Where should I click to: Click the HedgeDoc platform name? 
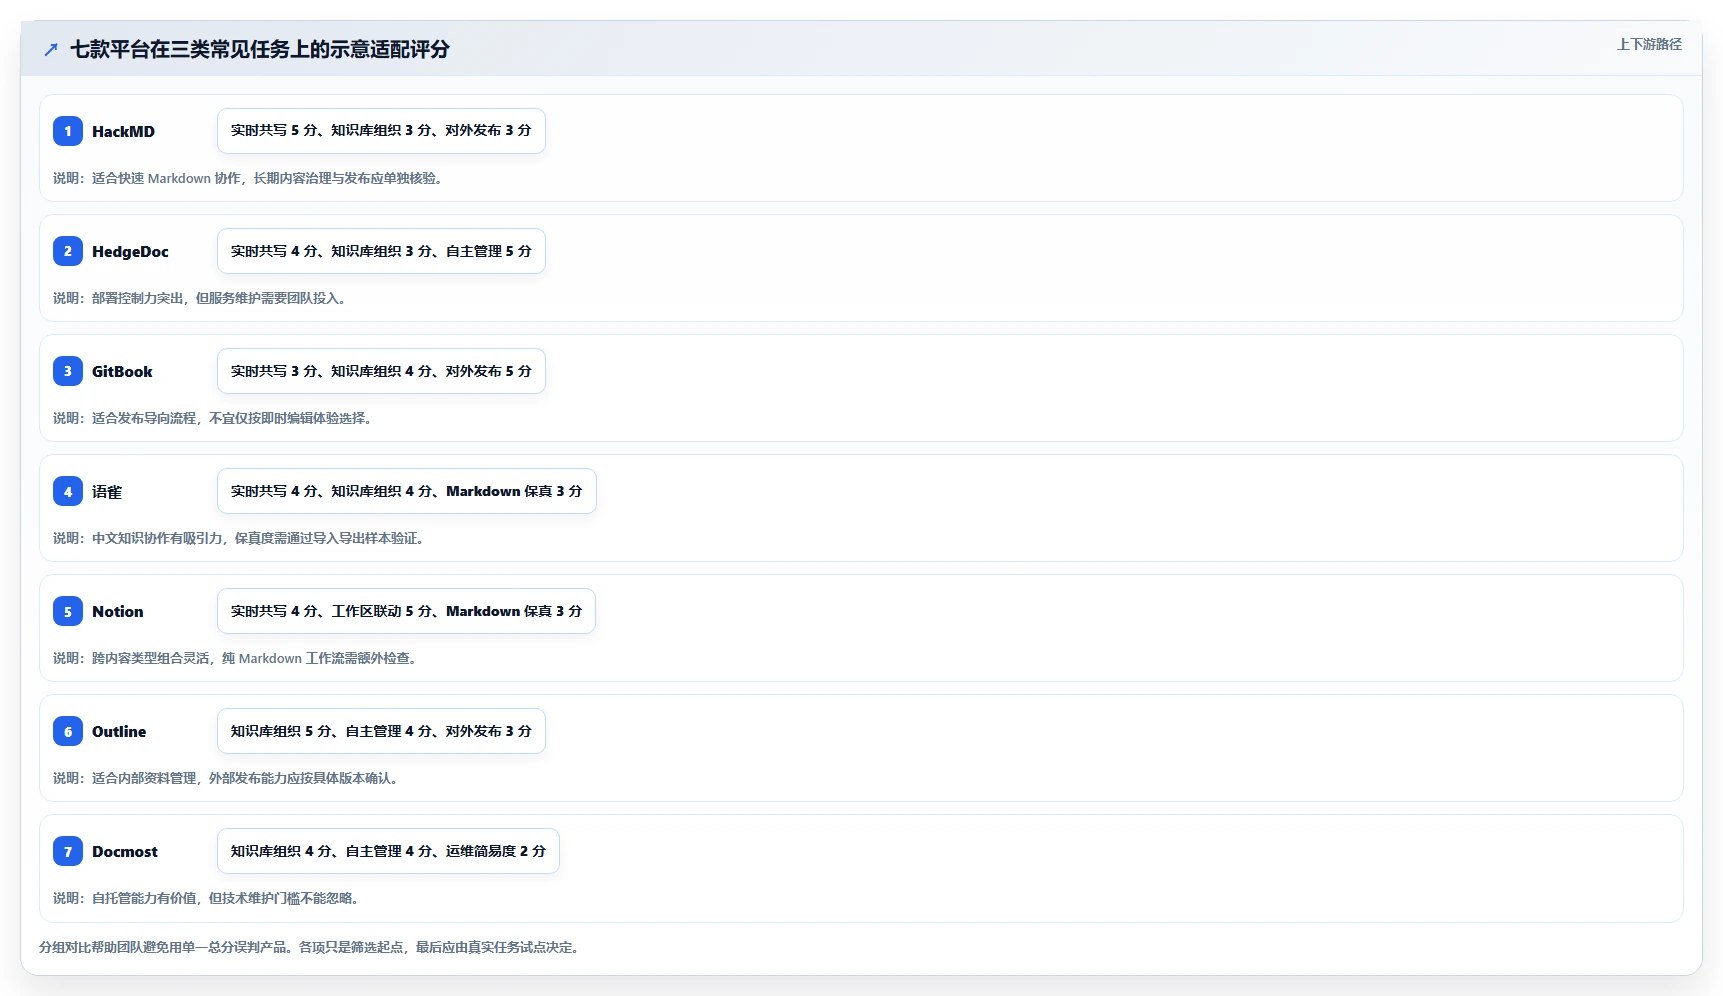pos(130,251)
